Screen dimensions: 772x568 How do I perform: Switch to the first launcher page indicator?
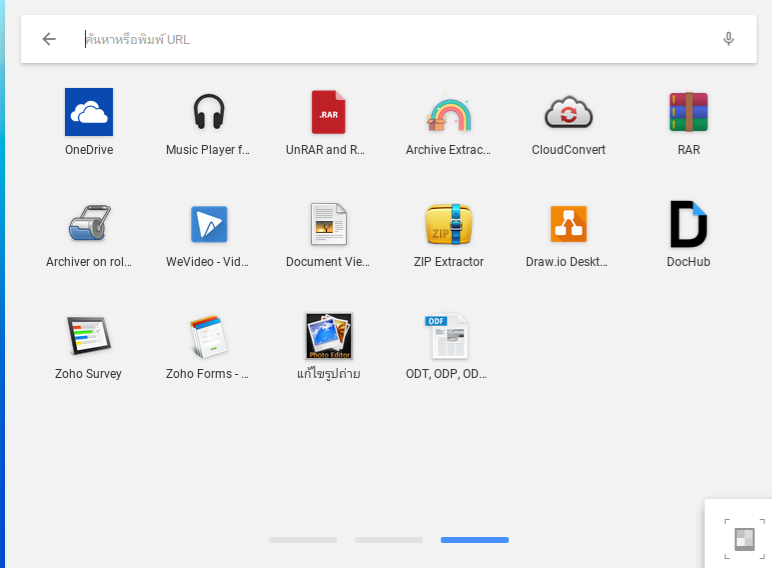click(303, 540)
